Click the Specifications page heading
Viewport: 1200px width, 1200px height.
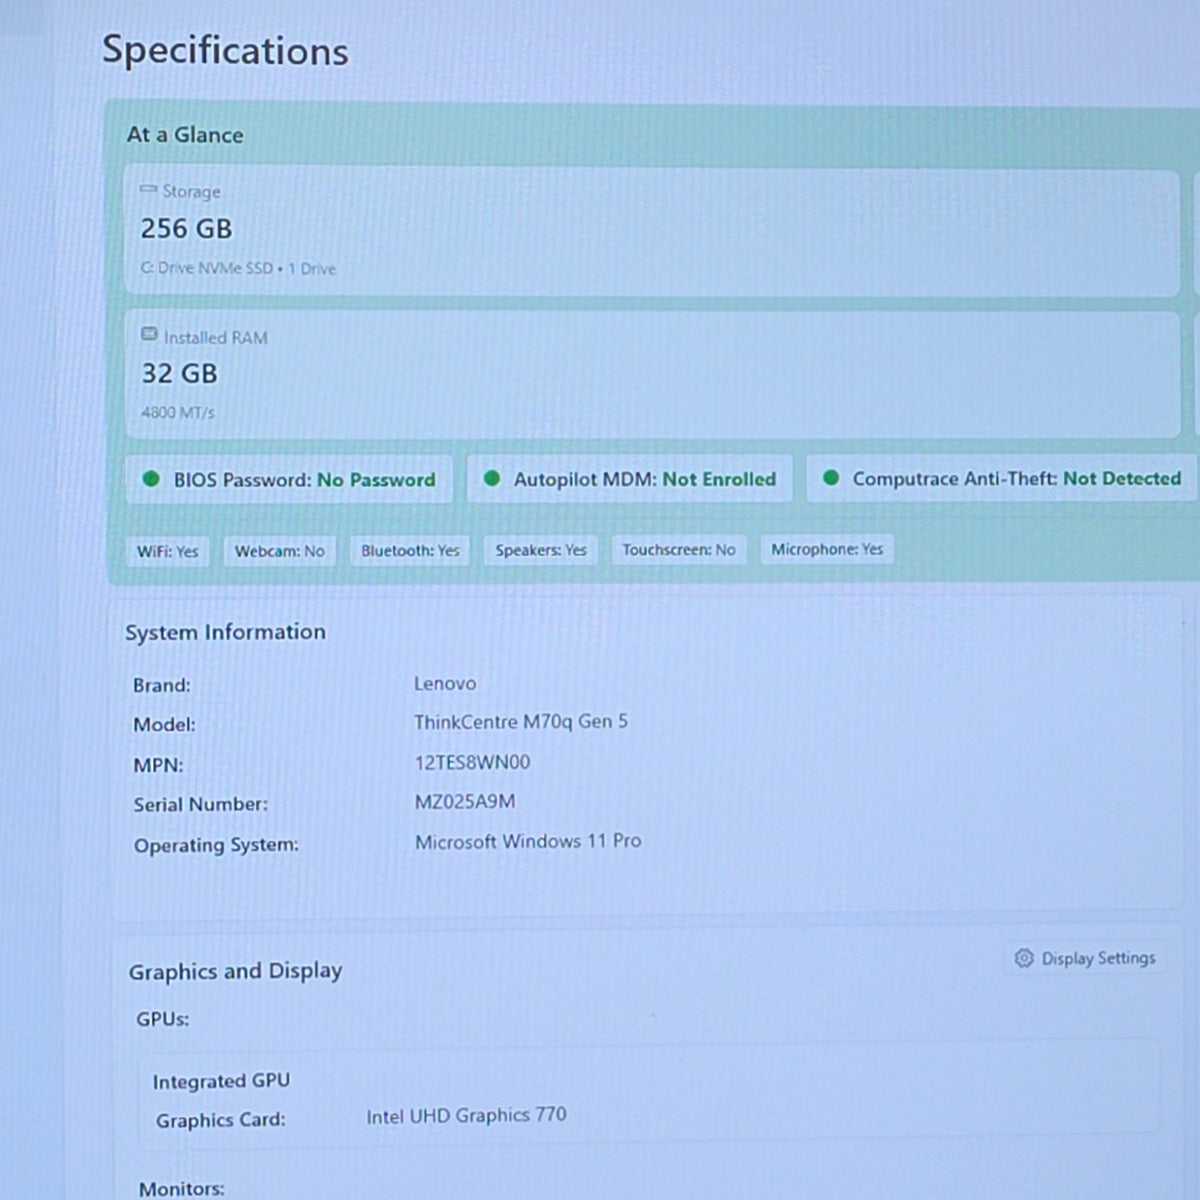click(225, 51)
